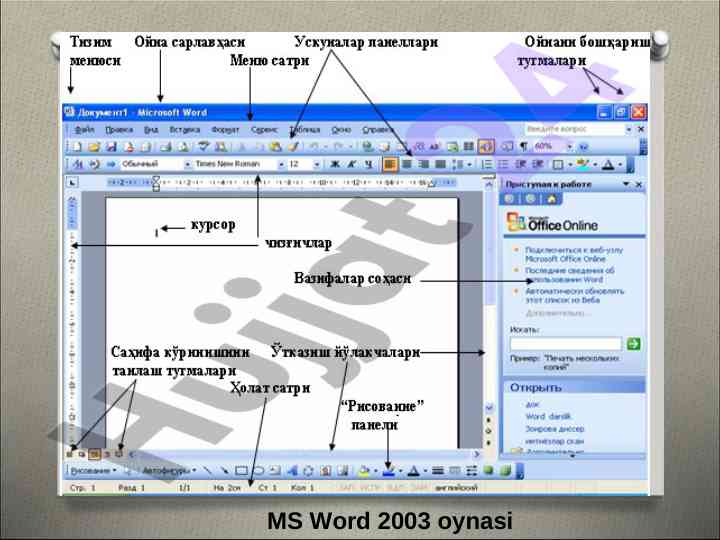Open the Сервис menu
The image size is (720, 540).
pyautogui.click(x=264, y=130)
